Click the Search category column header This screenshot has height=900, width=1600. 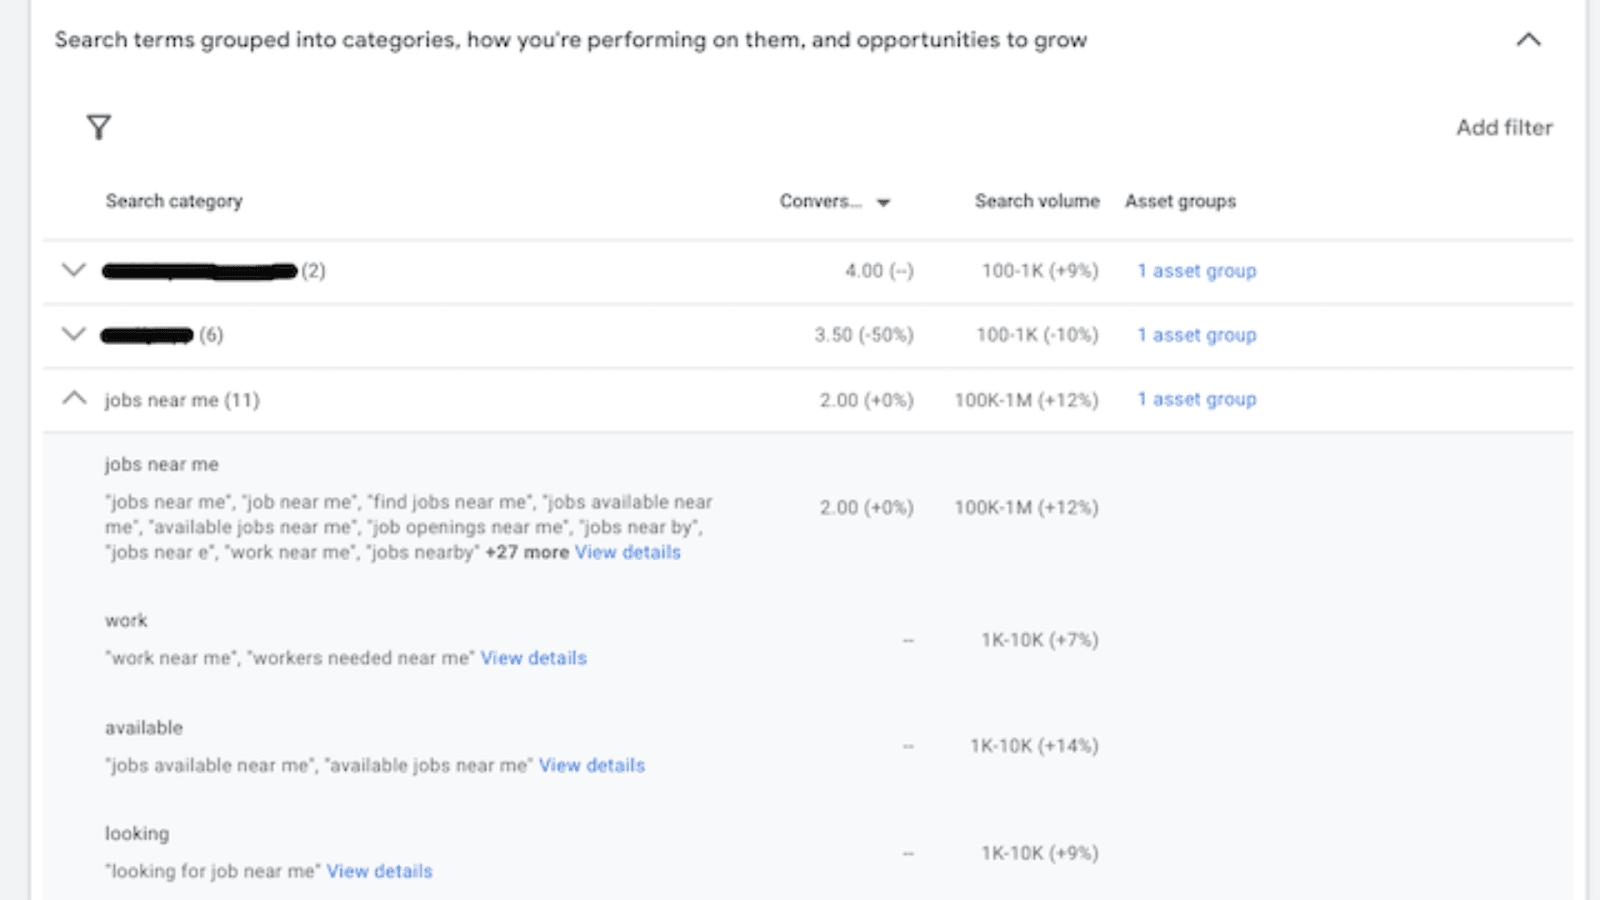174,201
